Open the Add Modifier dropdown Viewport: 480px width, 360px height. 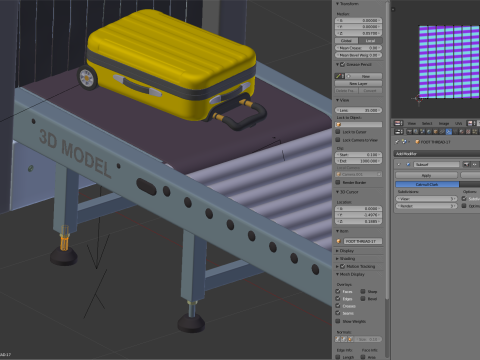[x=437, y=154]
